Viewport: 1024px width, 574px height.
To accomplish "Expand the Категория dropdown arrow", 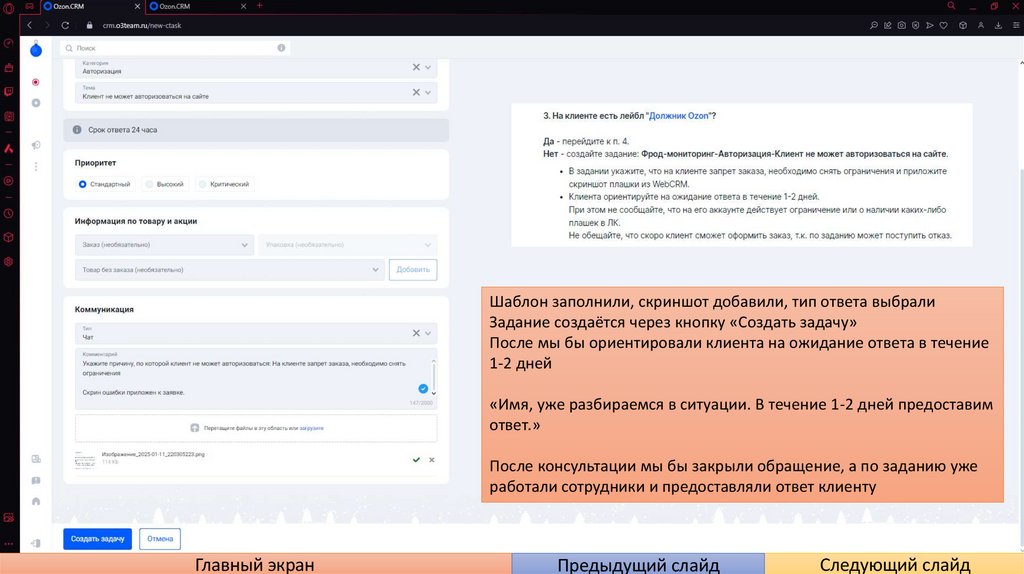I will point(428,67).
